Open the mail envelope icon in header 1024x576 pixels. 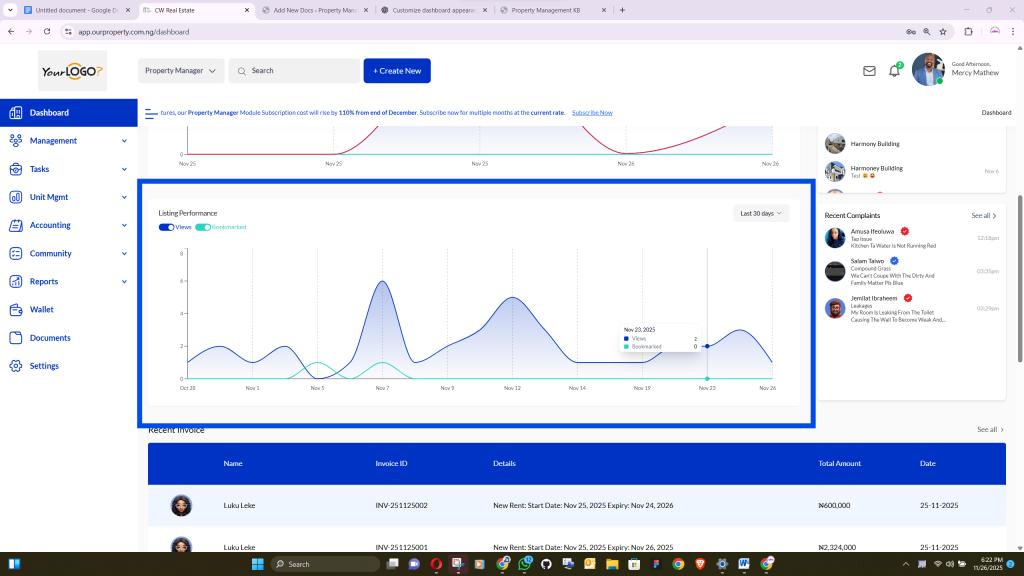[869, 71]
